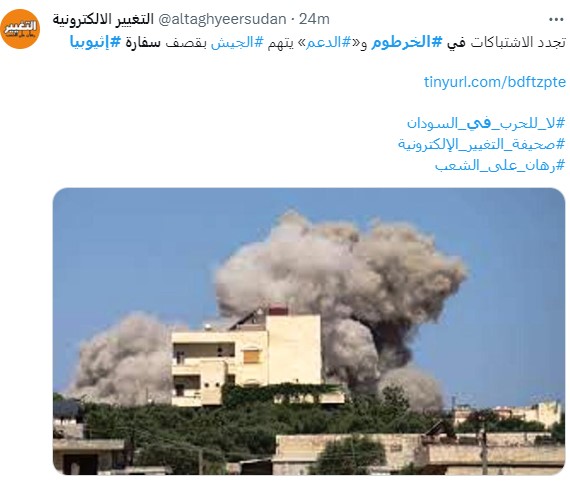Select the tweet body text line
Viewport: 570px width, 482px height.
click(318, 43)
